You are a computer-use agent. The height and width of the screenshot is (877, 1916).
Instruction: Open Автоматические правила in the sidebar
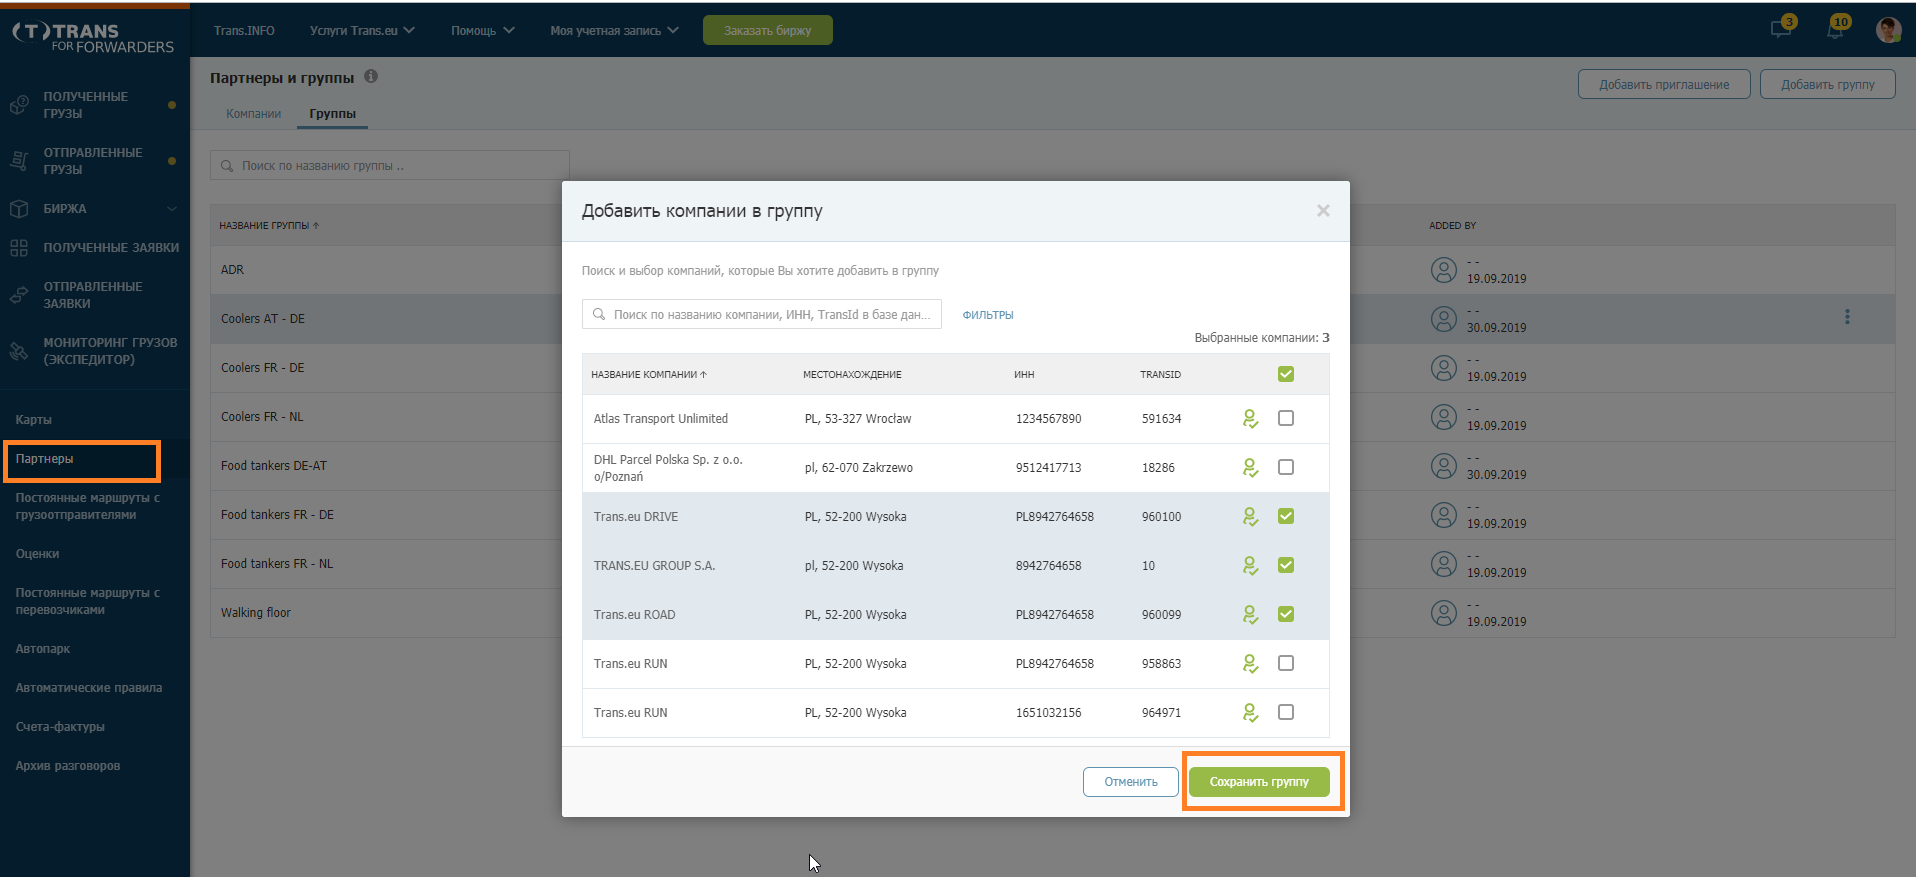(89, 687)
